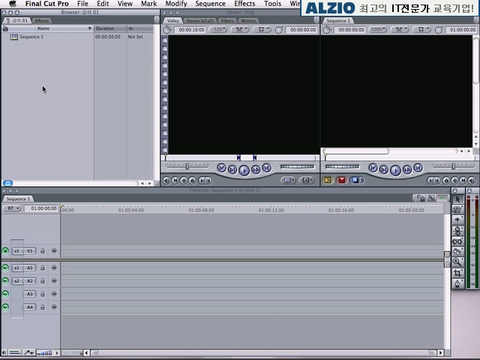Screen dimensions: 480x360
Task: Select the Pen tool in tool palette
Action: 458,284
